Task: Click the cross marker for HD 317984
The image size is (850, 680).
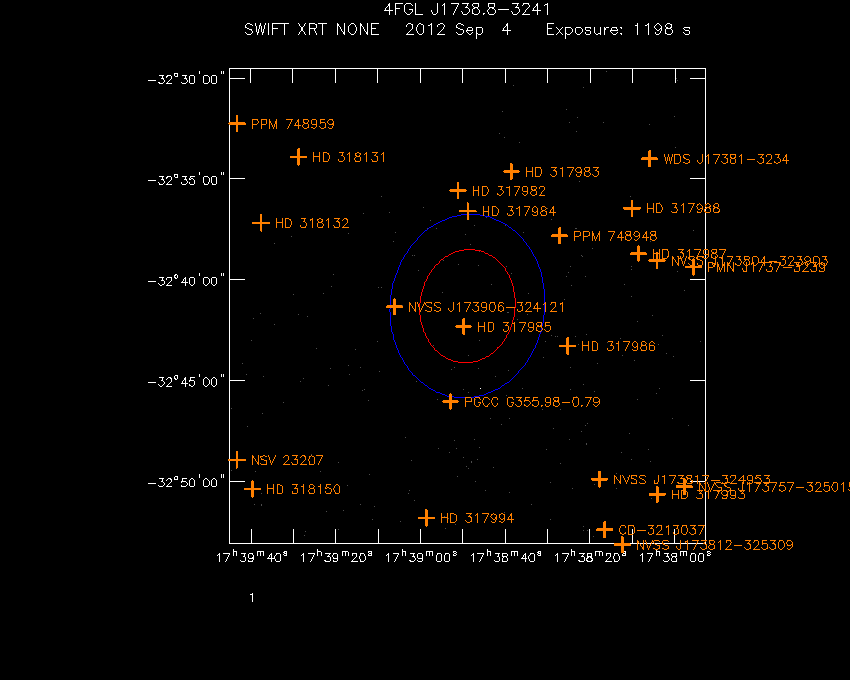Action: coord(468,211)
